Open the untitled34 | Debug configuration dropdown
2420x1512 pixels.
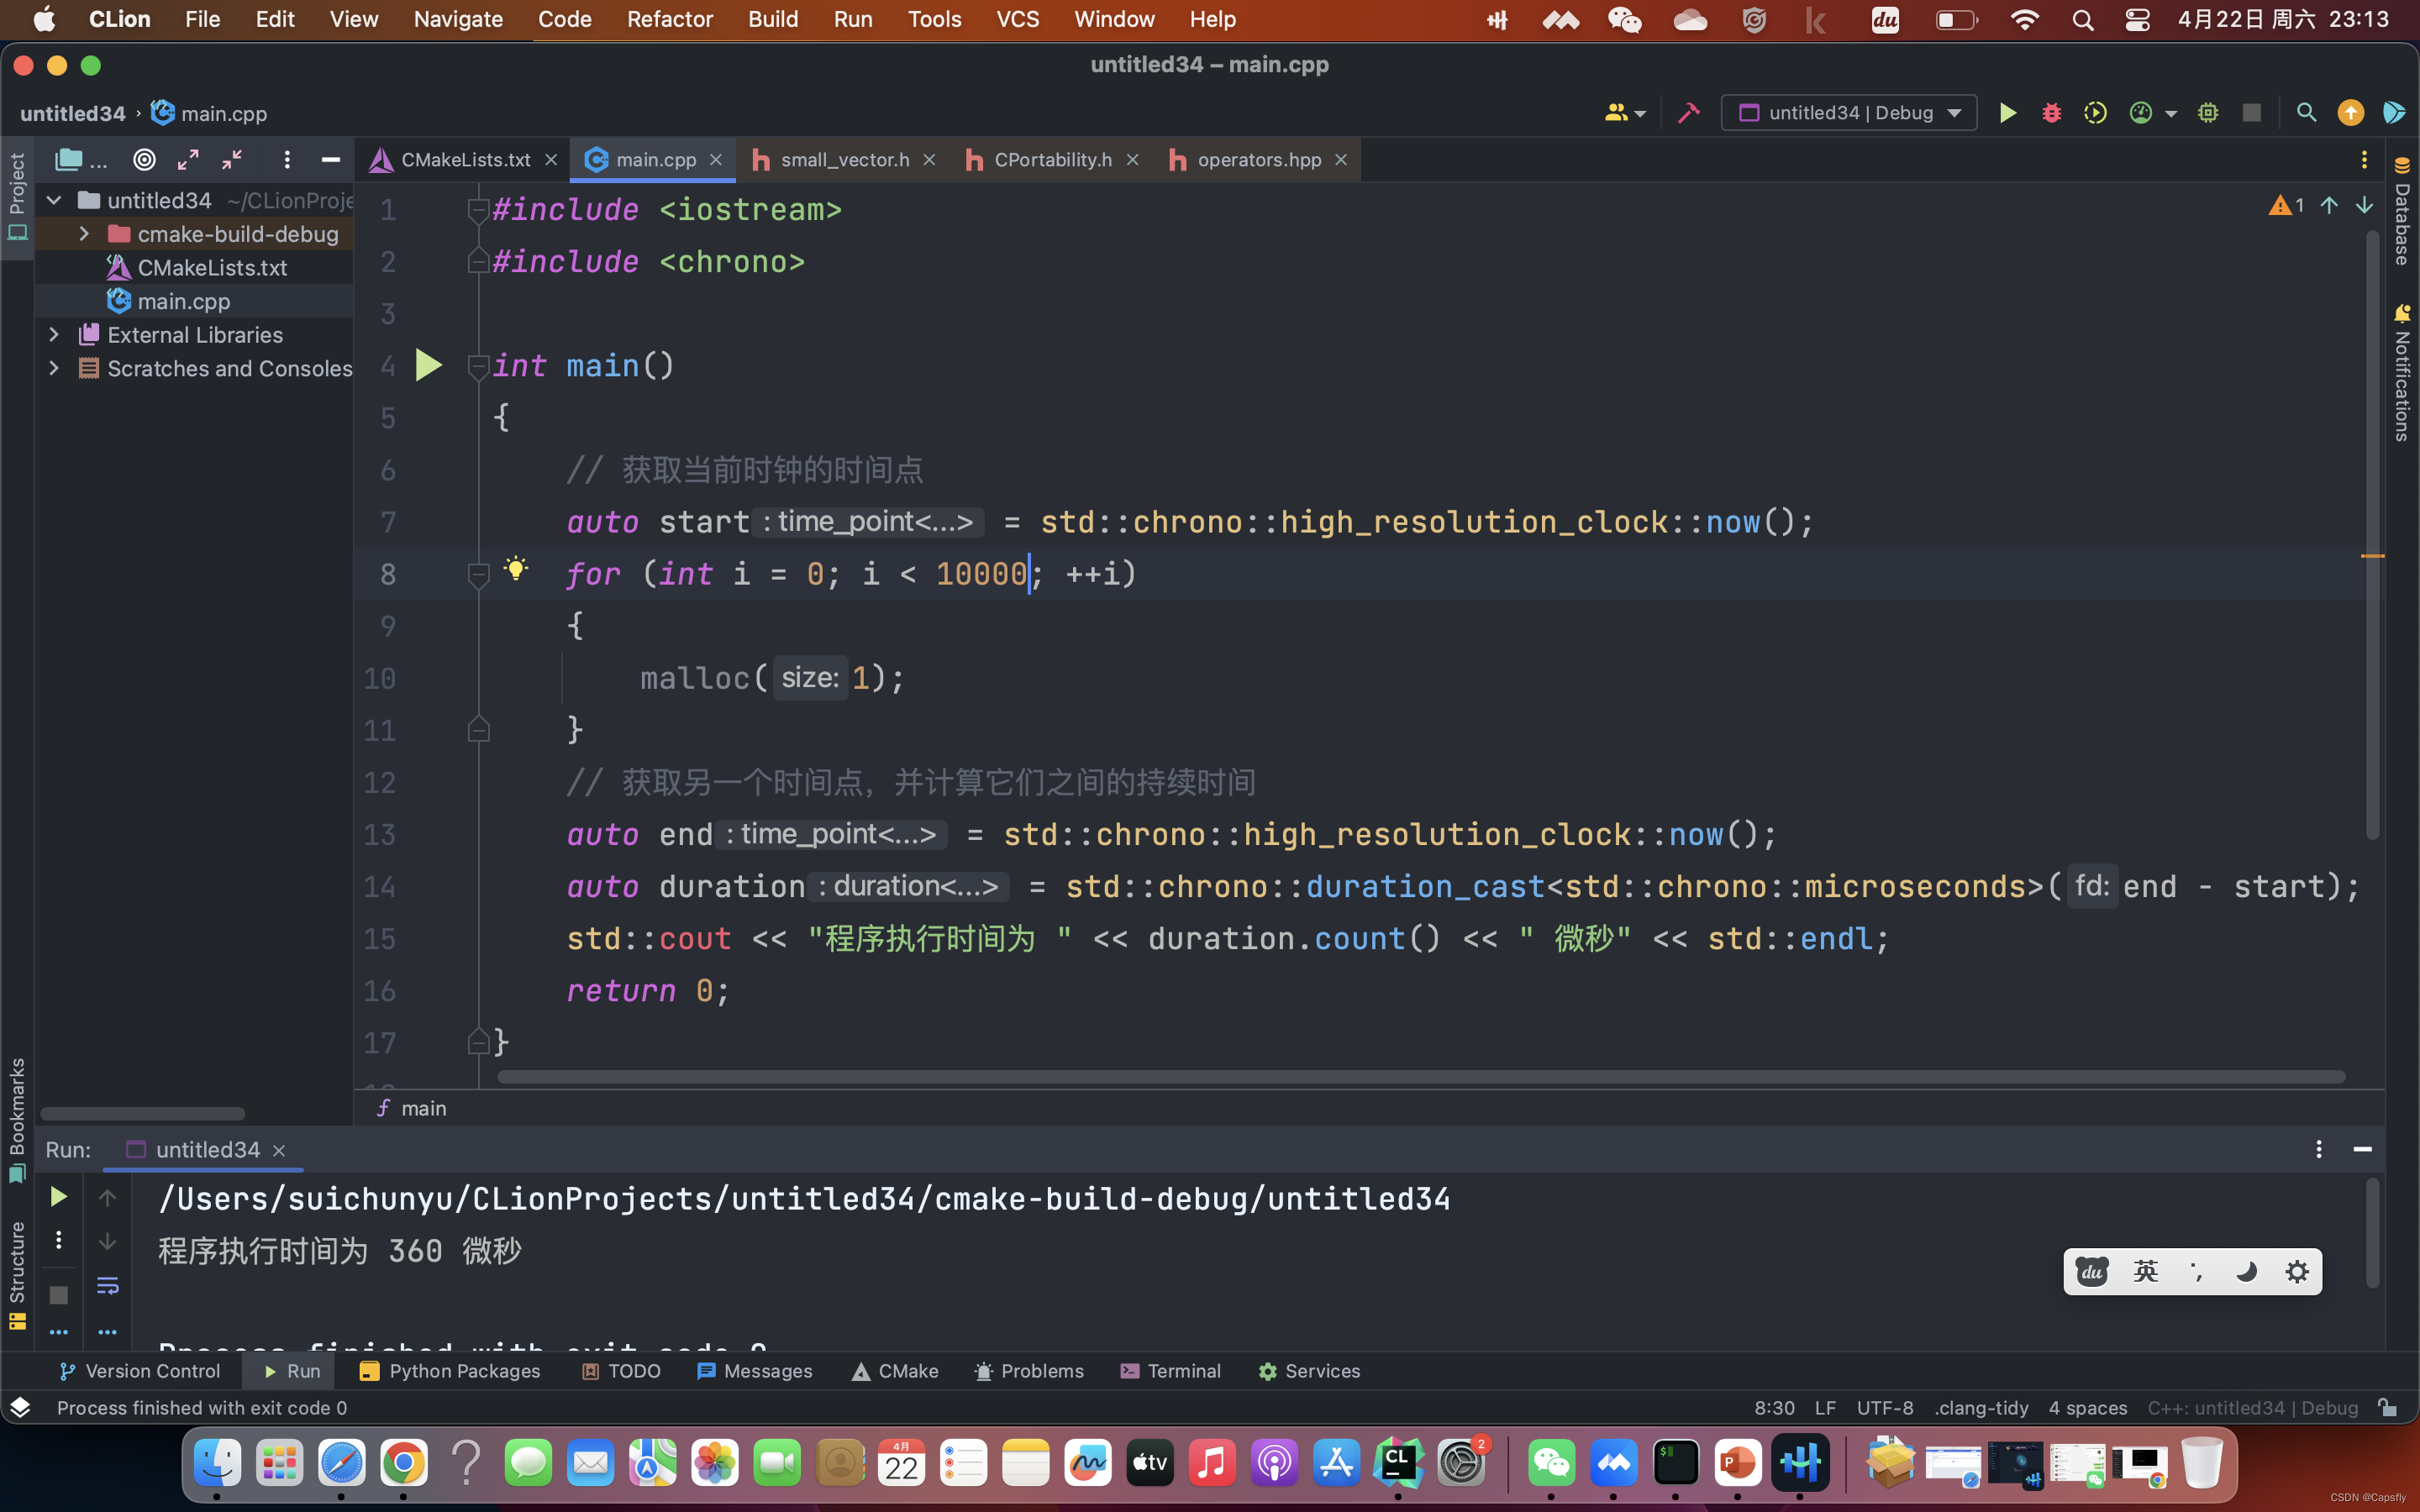click(1848, 113)
